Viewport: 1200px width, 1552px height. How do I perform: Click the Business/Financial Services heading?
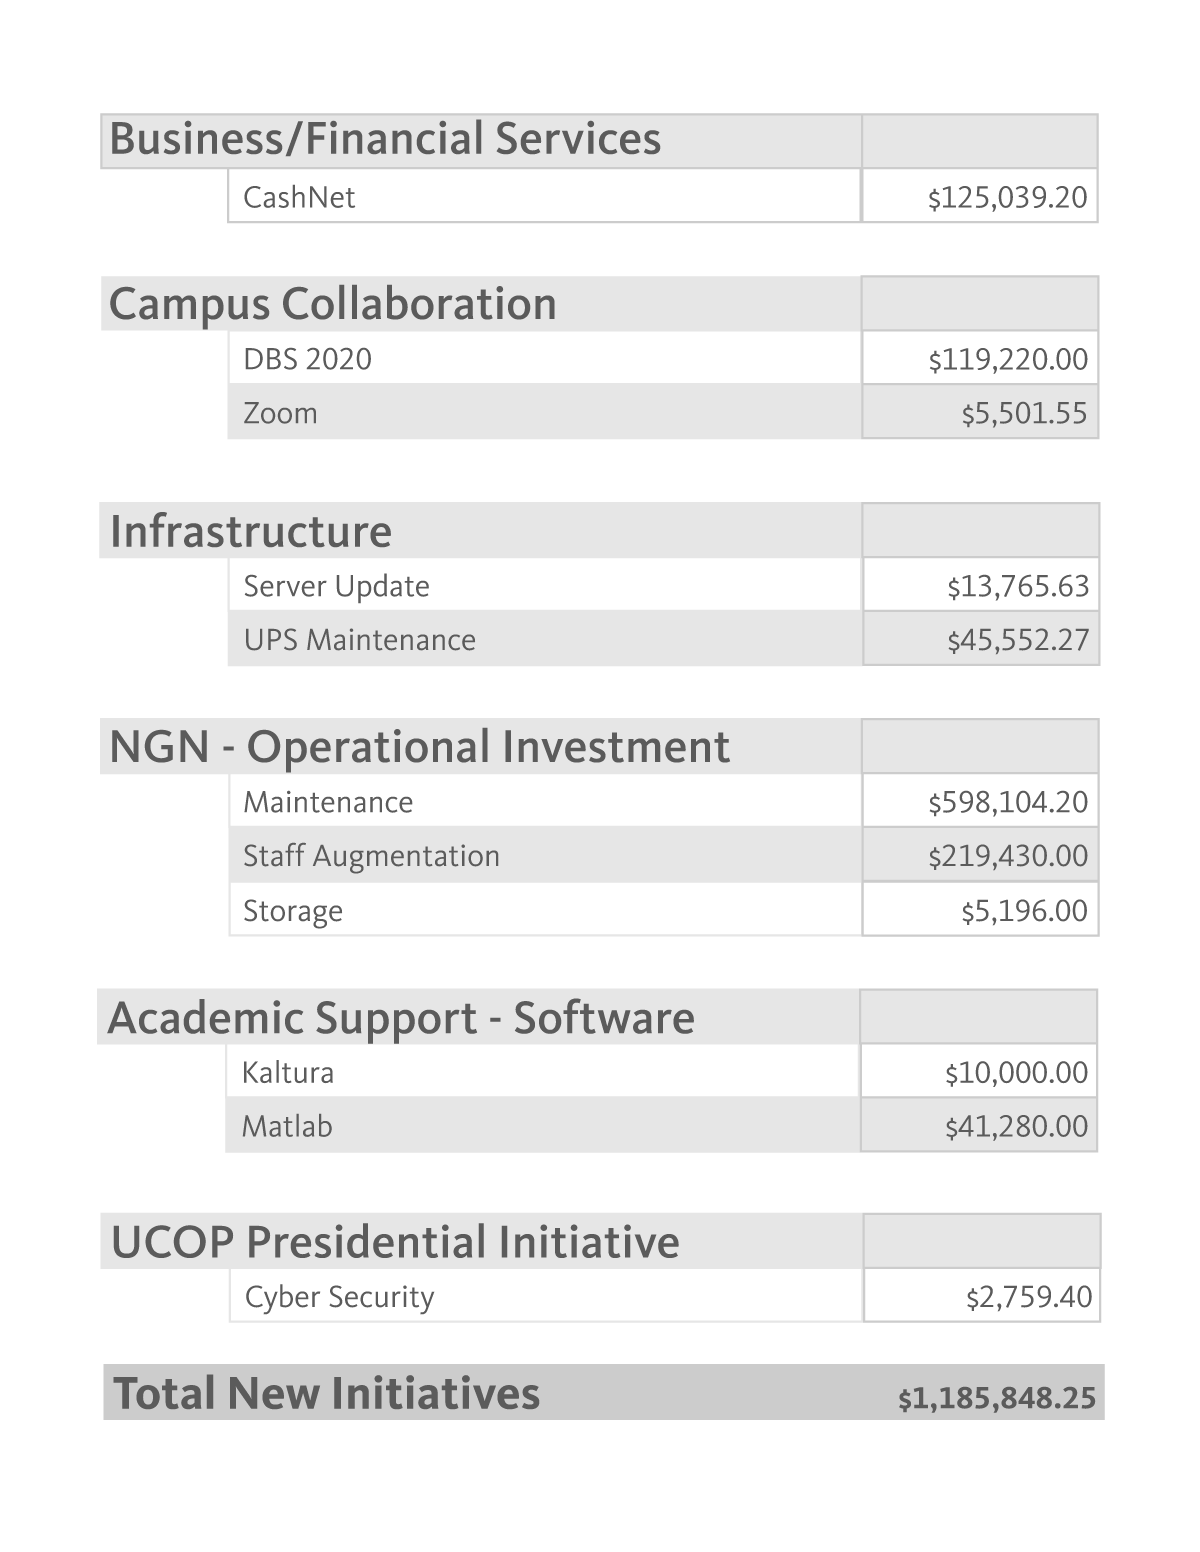tap(385, 139)
